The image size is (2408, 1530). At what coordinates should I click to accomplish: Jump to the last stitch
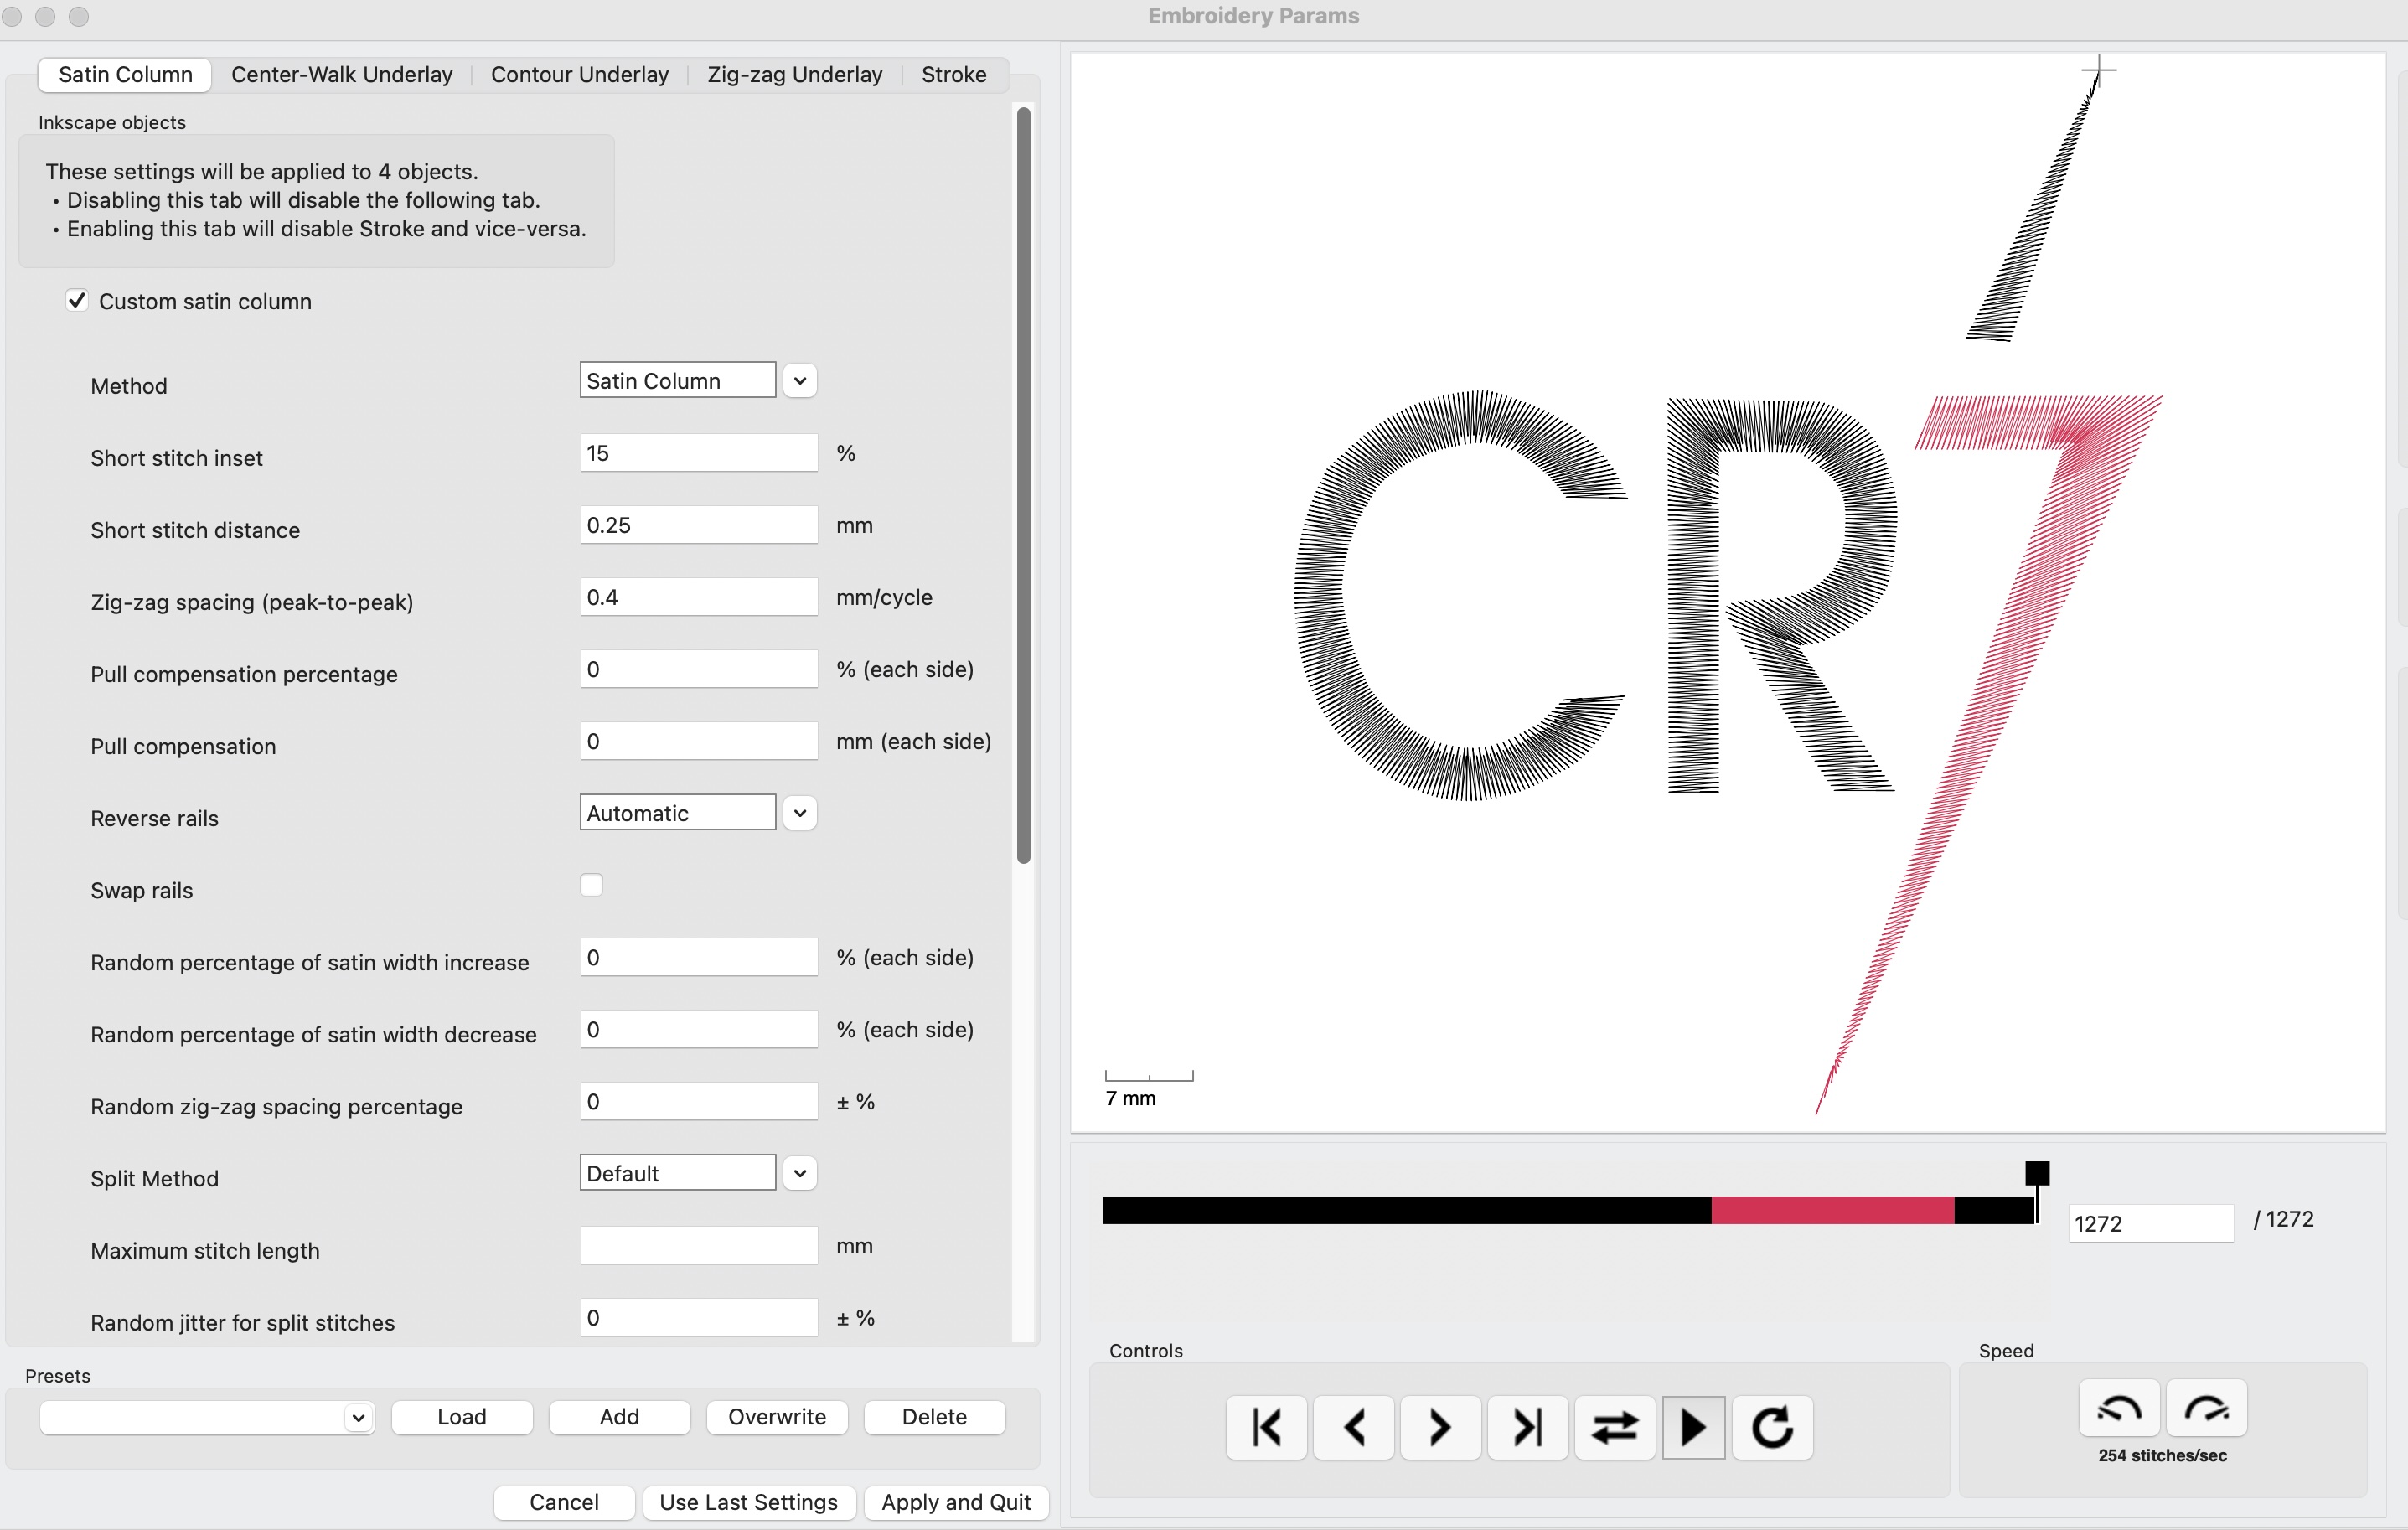pos(1527,1427)
